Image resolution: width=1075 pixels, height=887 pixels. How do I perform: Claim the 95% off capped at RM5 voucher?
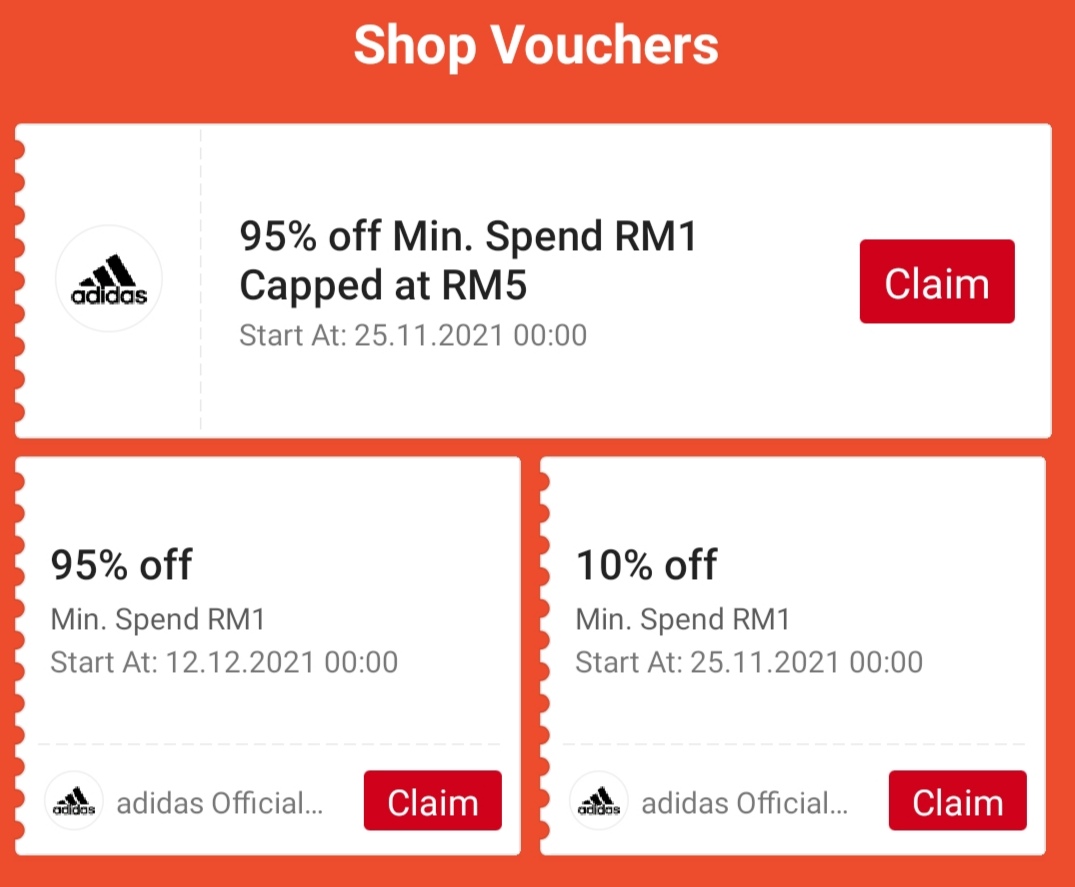point(937,282)
